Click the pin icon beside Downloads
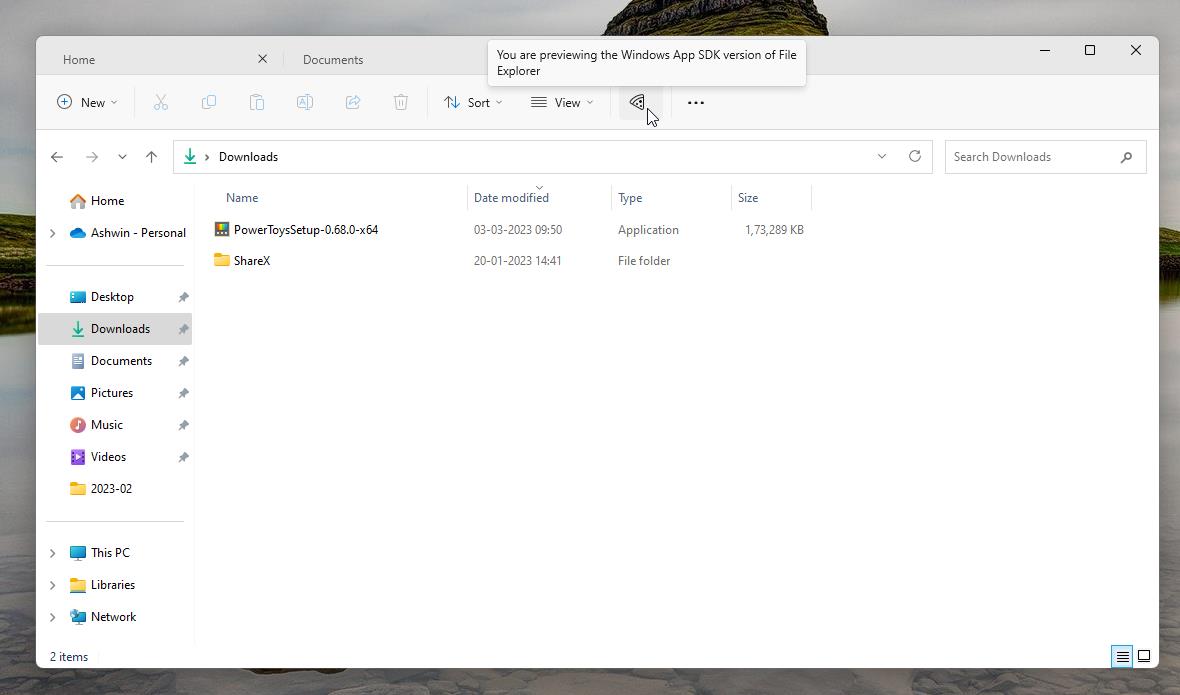 (x=183, y=329)
